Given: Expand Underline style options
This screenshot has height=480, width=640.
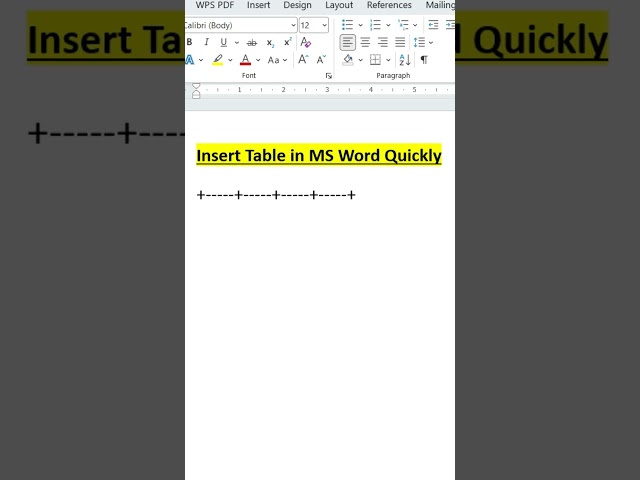Looking at the screenshot, I should (237, 42).
